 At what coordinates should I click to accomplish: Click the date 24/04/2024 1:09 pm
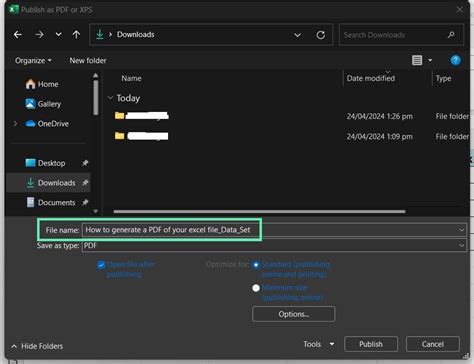click(380, 137)
